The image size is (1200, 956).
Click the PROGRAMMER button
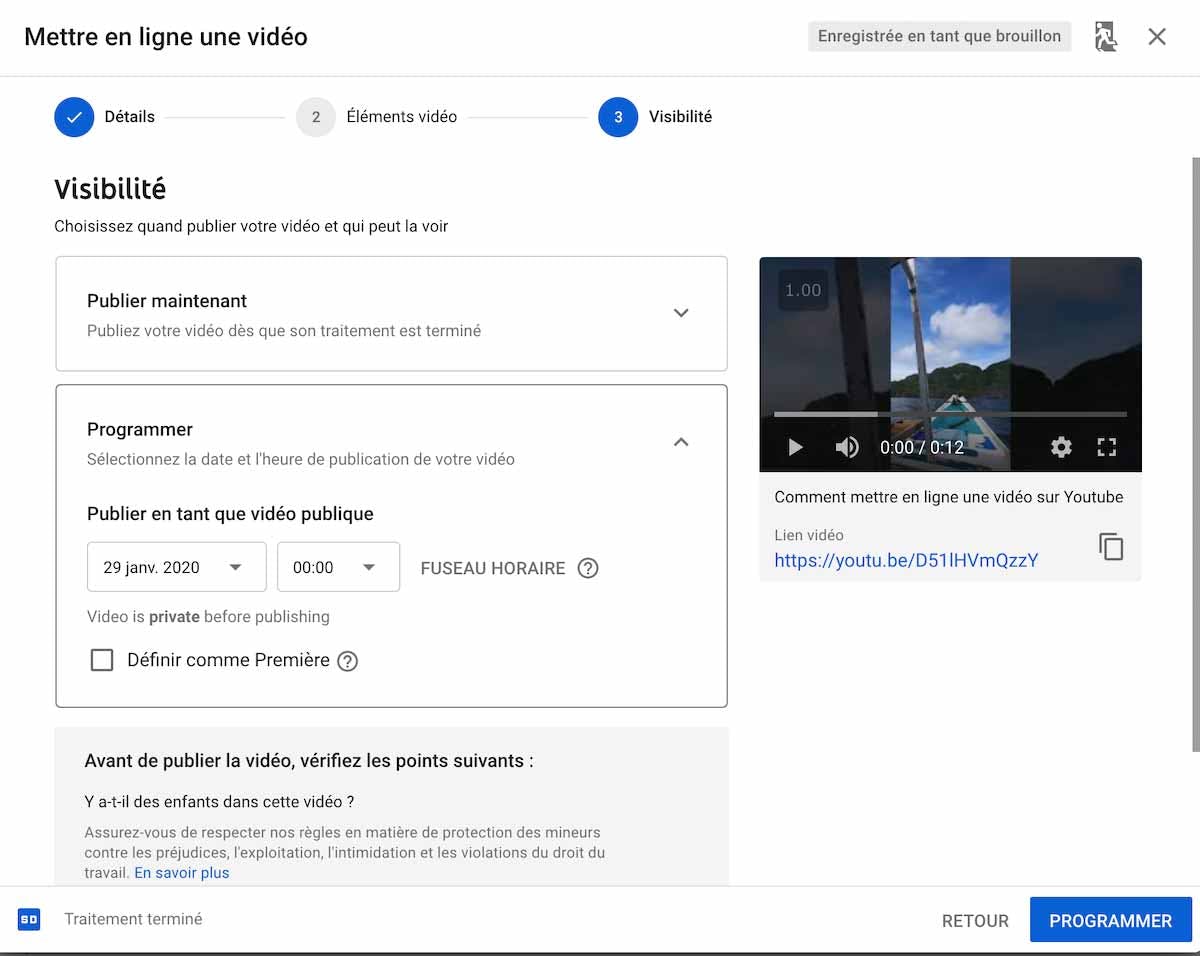coord(1111,920)
